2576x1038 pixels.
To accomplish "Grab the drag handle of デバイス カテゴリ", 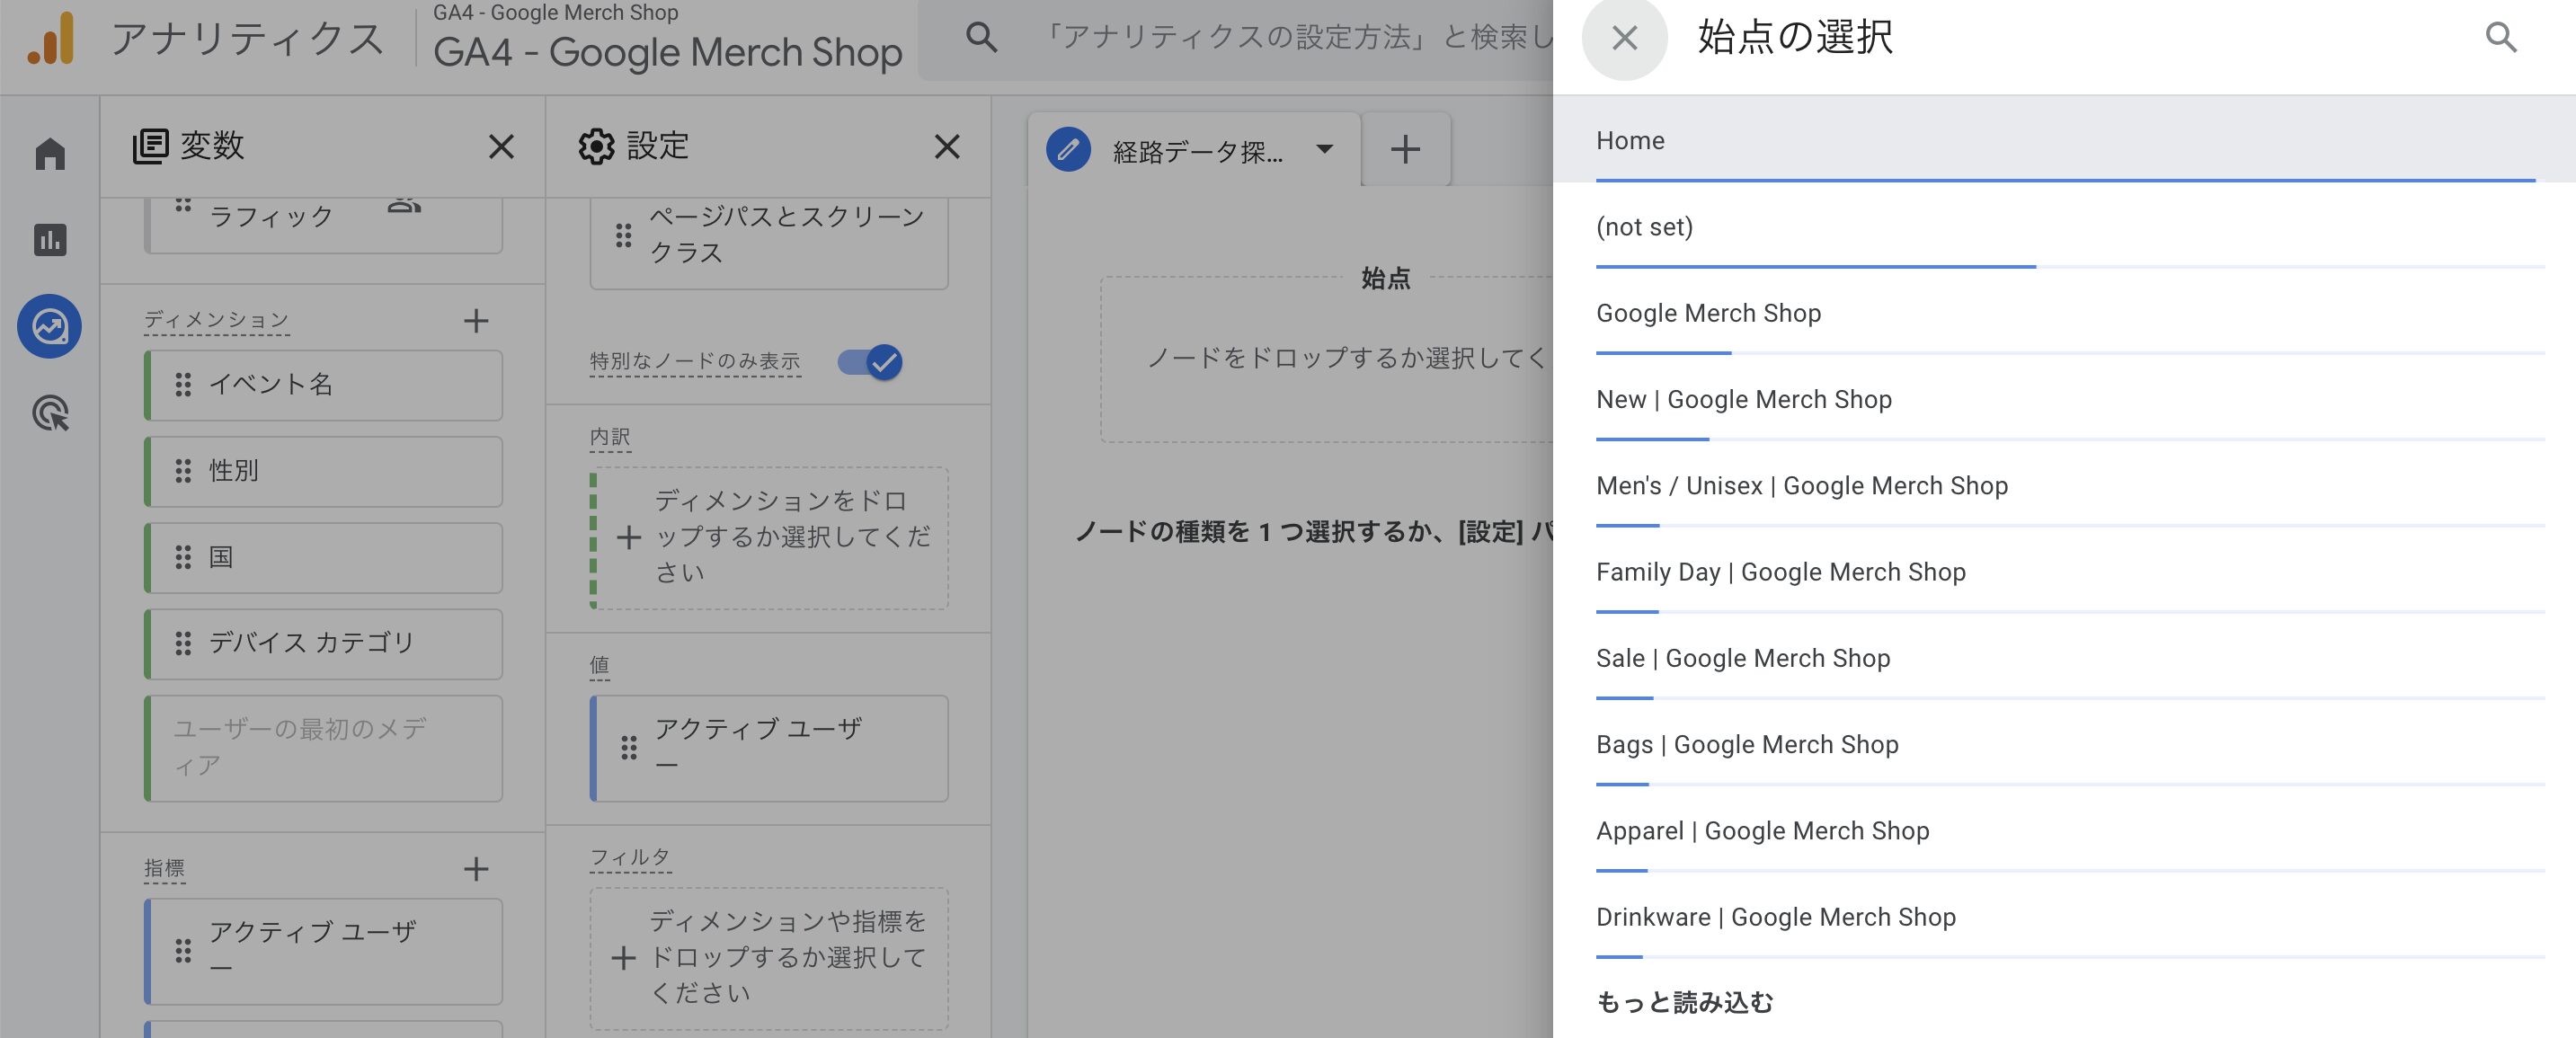I will (x=183, y=643).
